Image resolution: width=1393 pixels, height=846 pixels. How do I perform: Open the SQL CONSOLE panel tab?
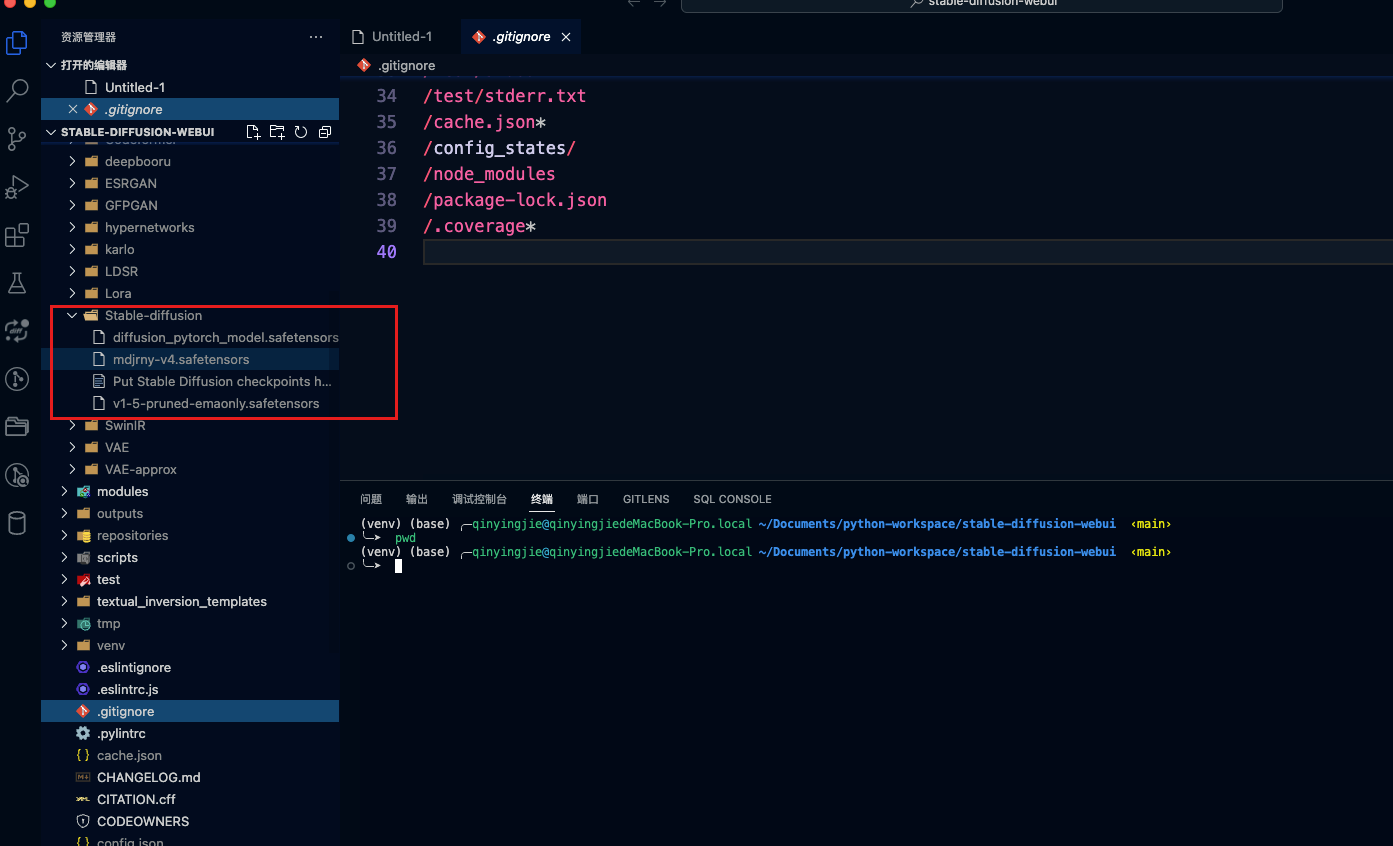pos(732,499)
